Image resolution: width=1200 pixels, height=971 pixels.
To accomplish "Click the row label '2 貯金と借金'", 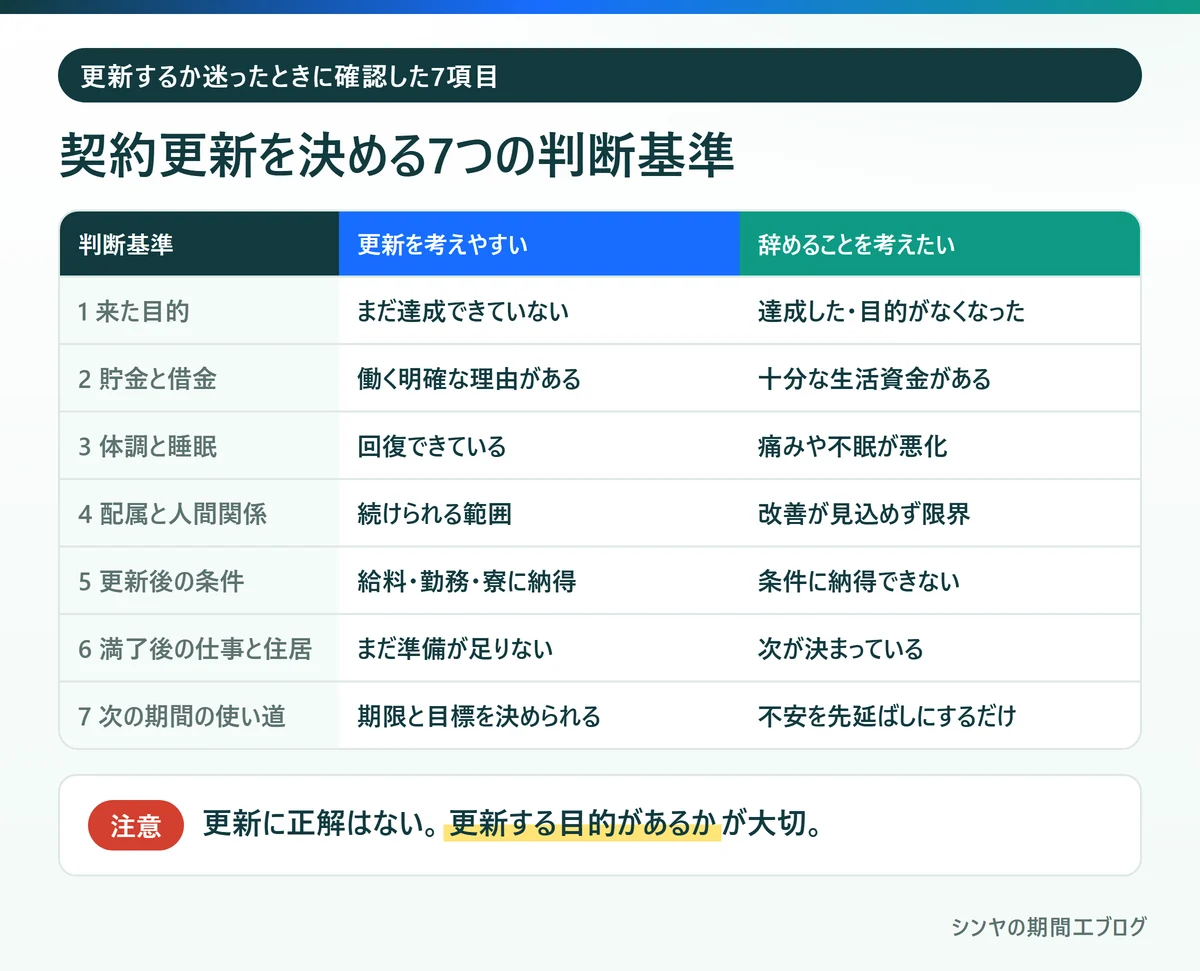I will (x=199, y=379).
